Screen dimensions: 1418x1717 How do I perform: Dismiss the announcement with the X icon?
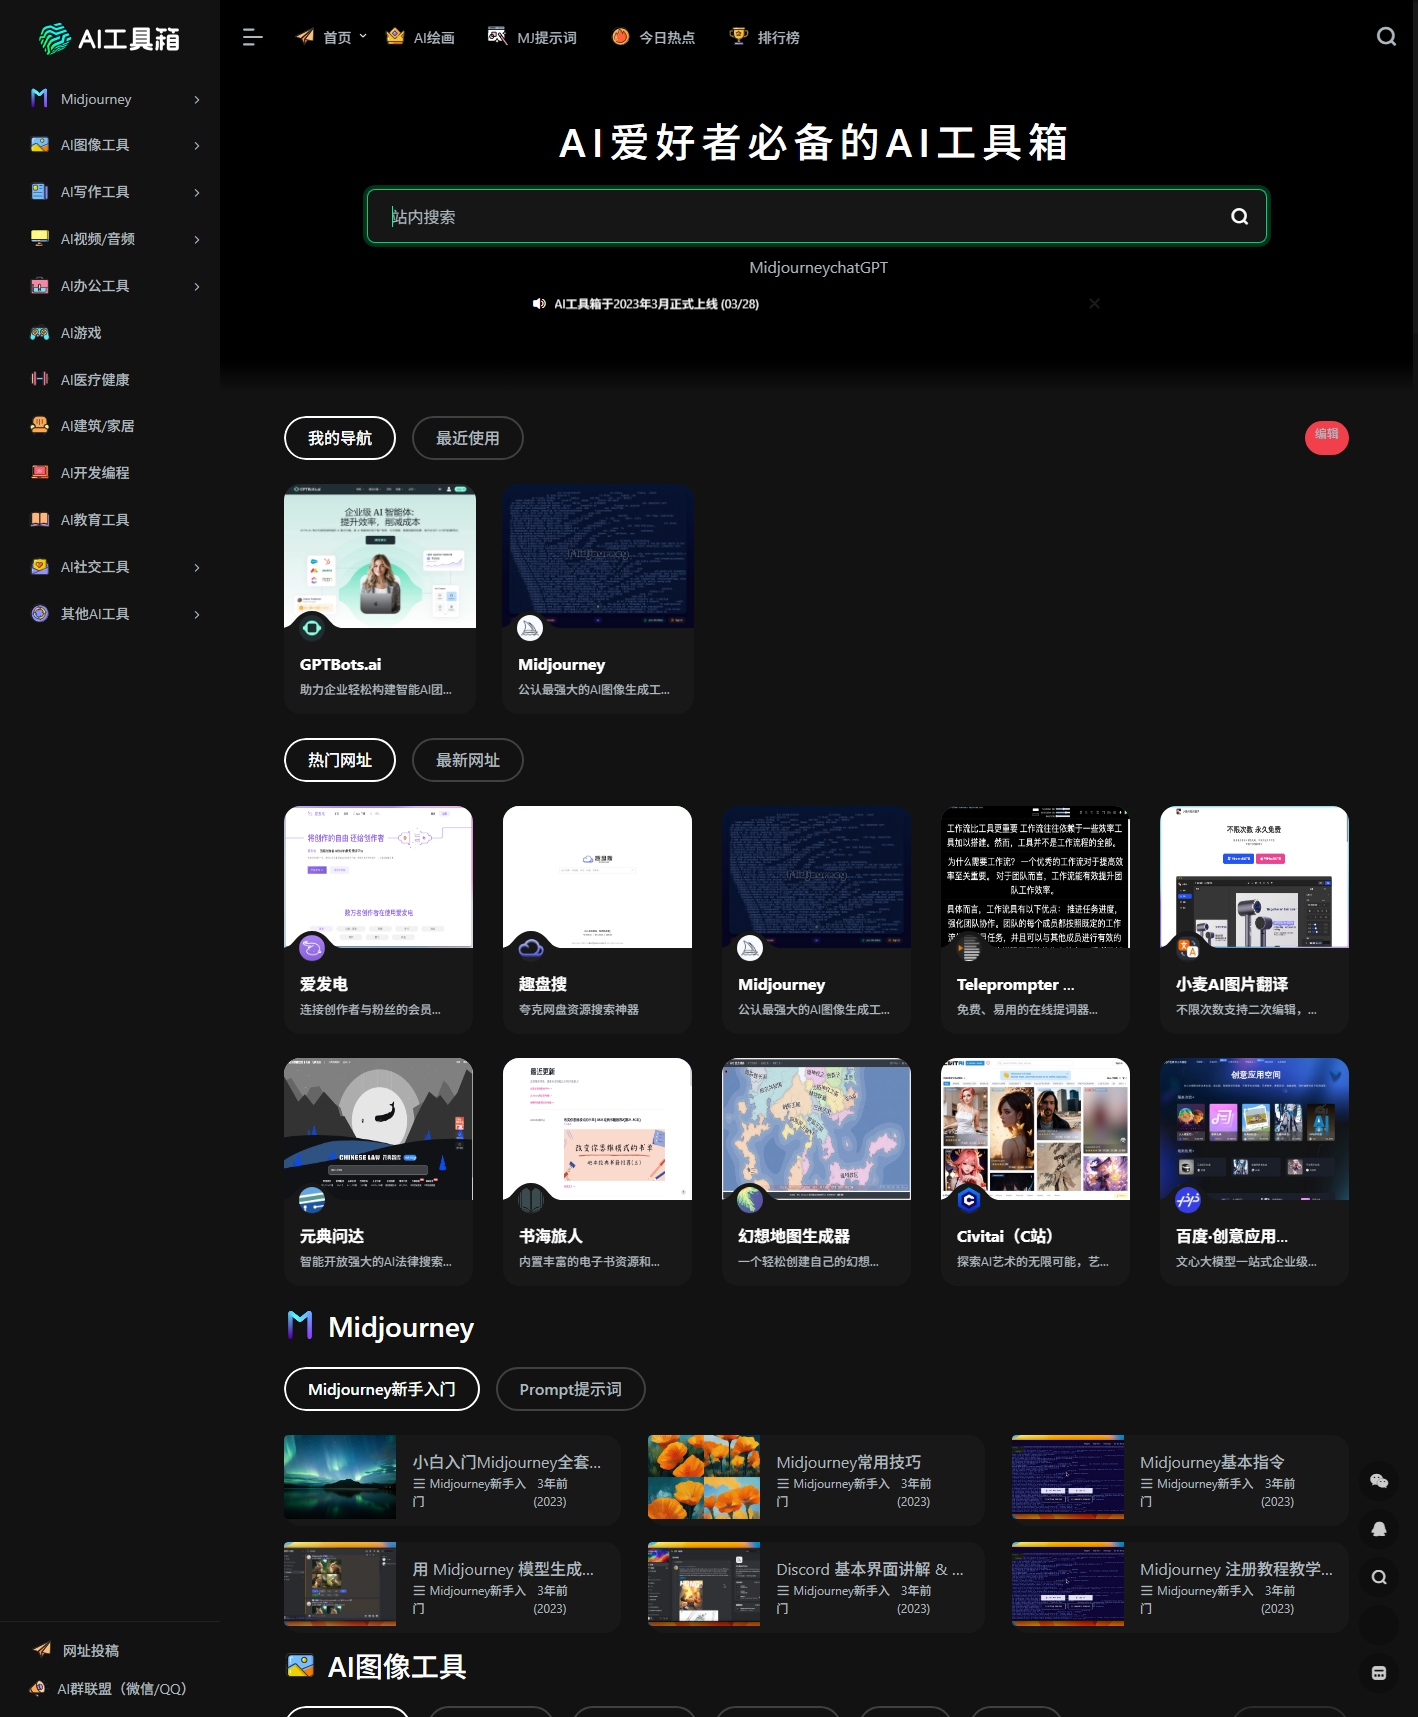1094,304
